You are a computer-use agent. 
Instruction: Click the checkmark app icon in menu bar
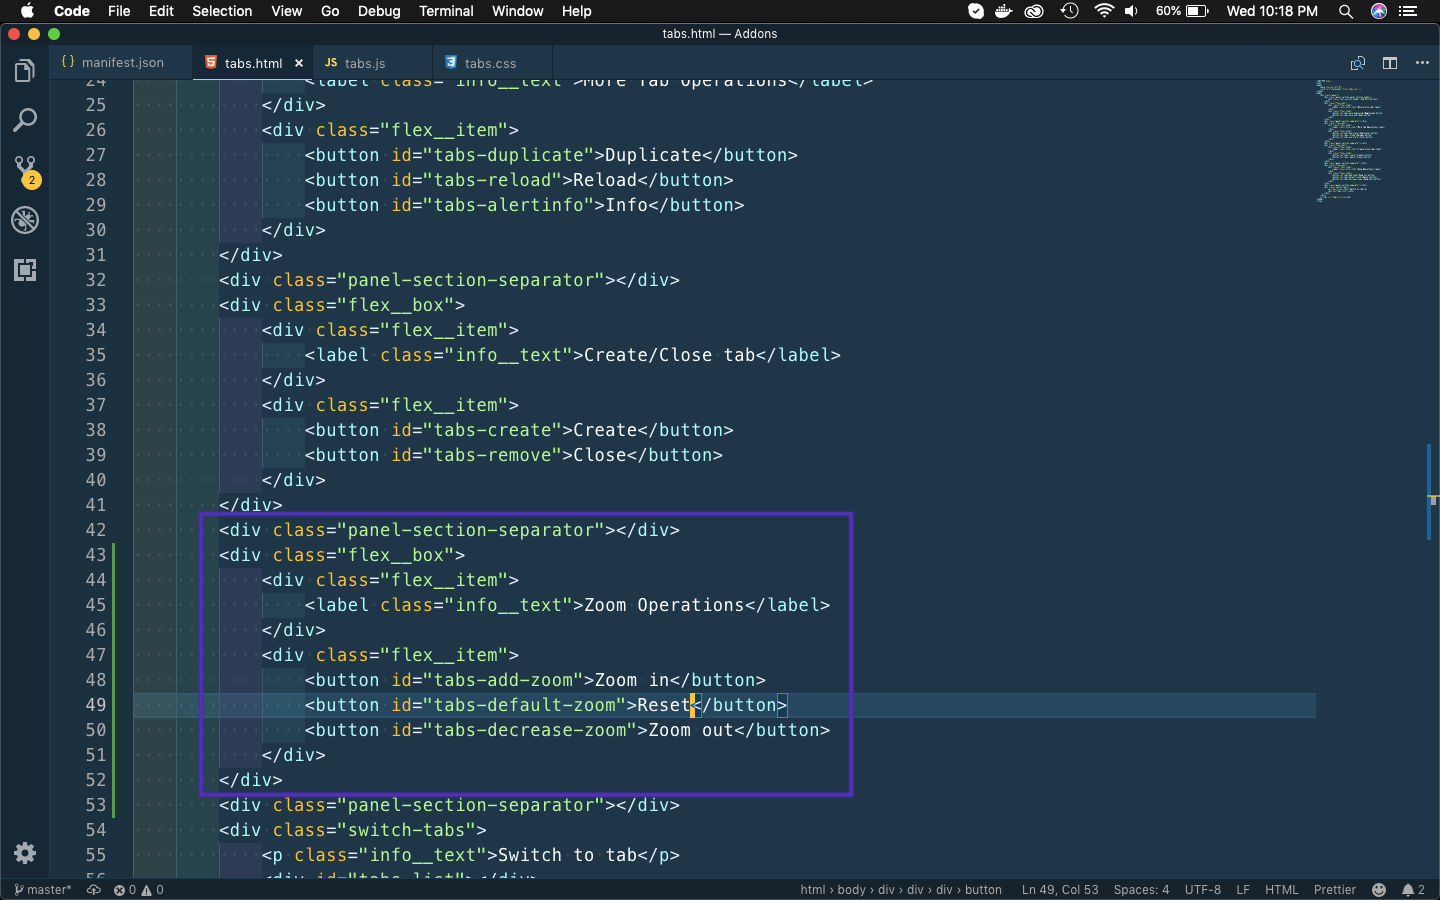tap(976, 11)
